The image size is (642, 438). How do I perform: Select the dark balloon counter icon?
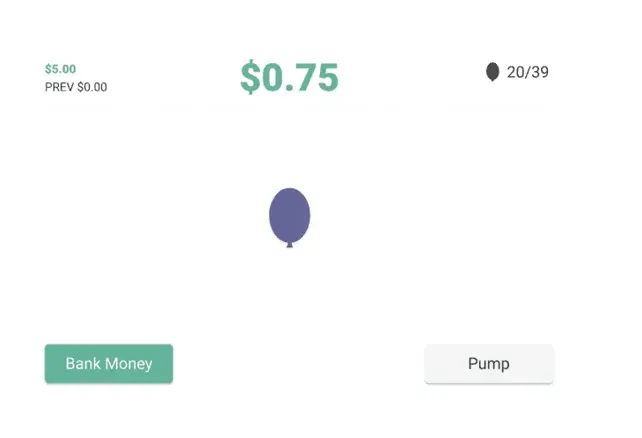[x=493, y=72]
